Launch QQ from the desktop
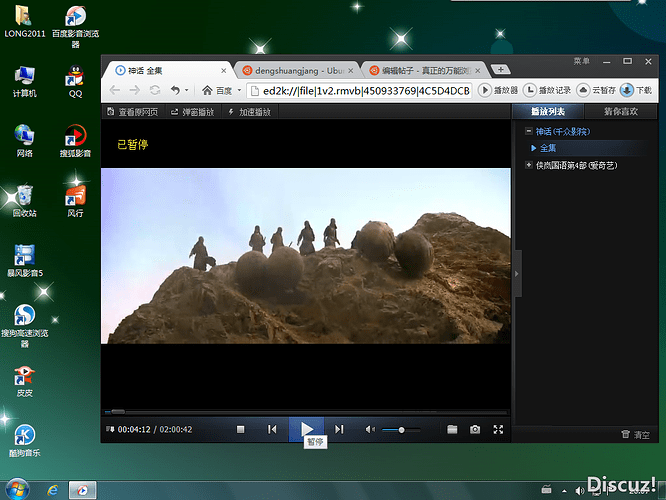The image size is (666, 500). 75,82
